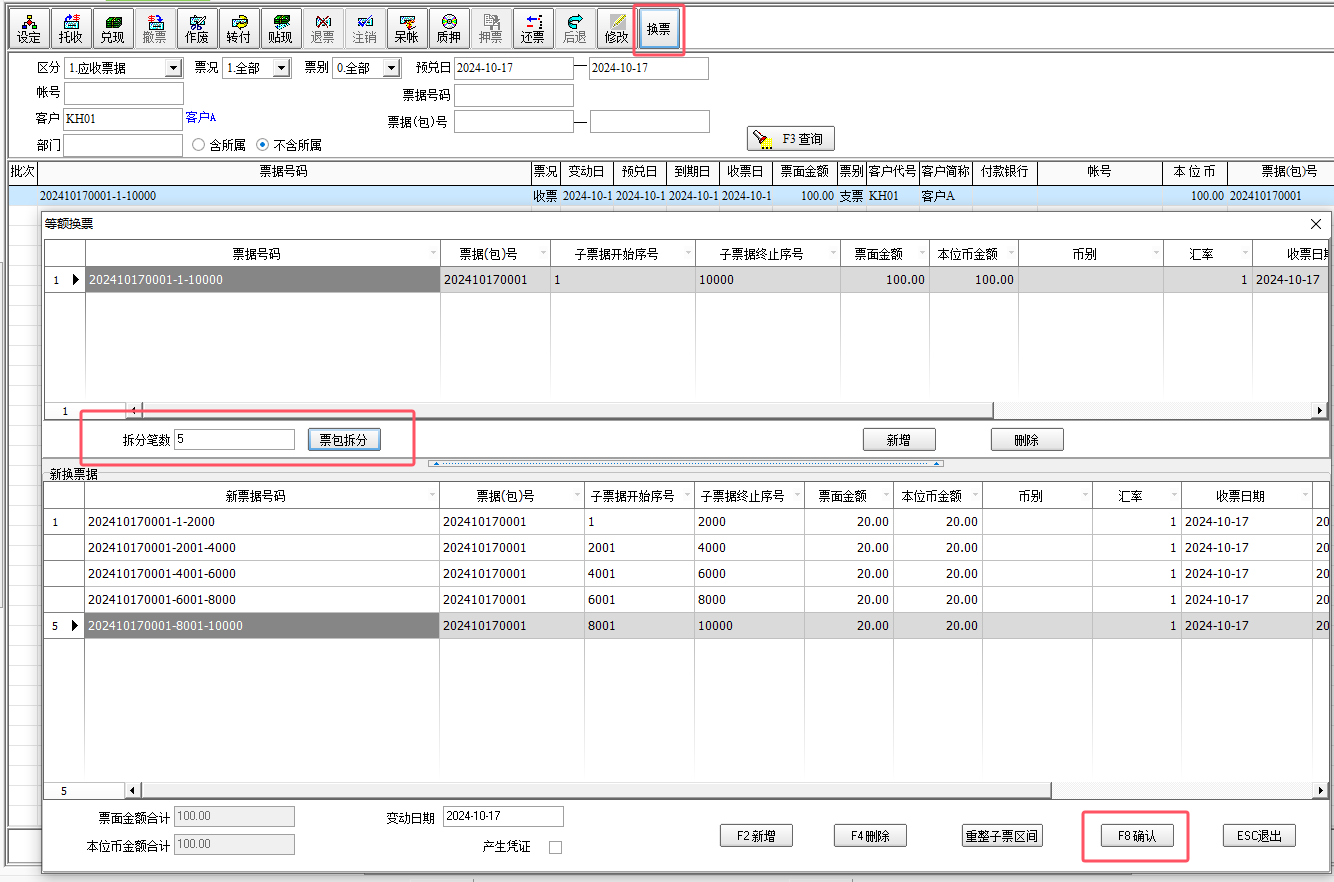Click the 质押 toolbar icon
1334x882 pixels.
[448, 28]
